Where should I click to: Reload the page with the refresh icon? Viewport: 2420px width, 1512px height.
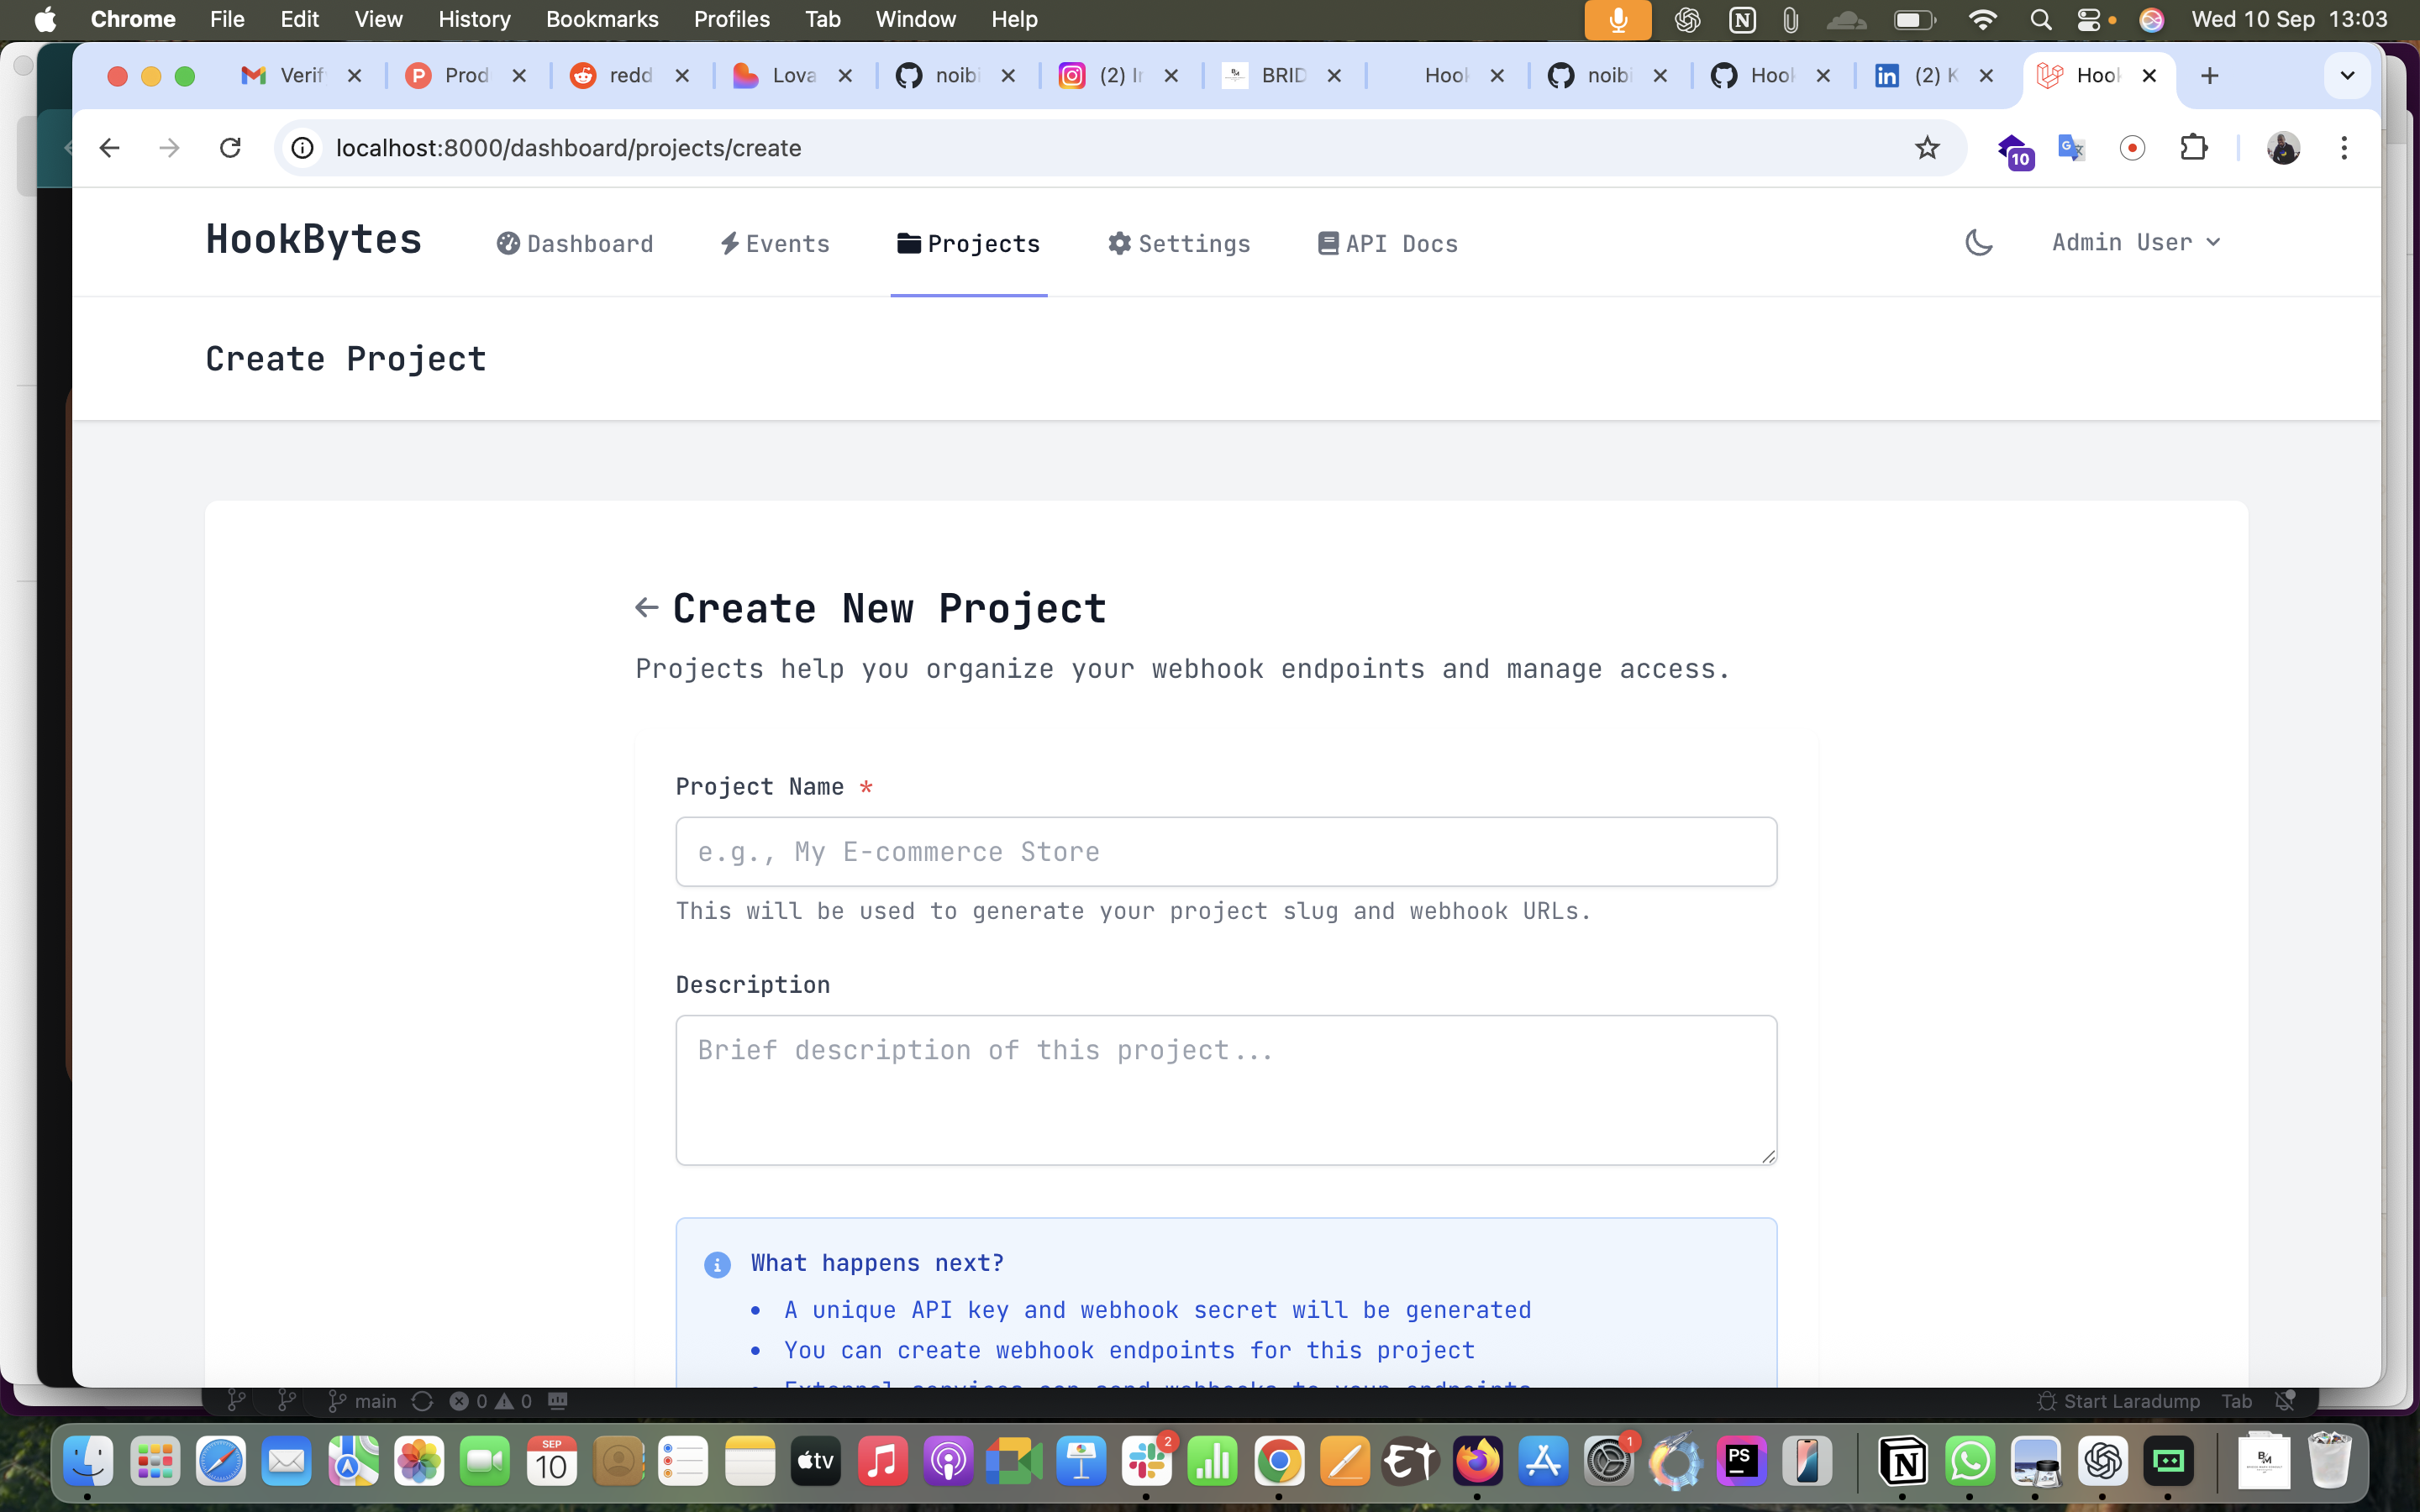pyautogui.click(x=230, y=148)
